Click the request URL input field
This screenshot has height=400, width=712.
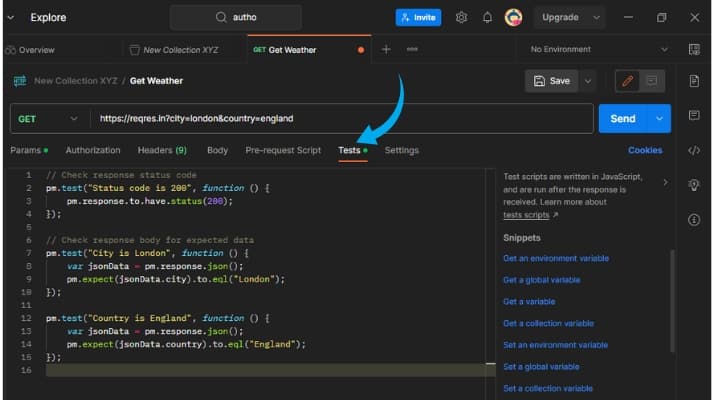(x=341, y=119)
